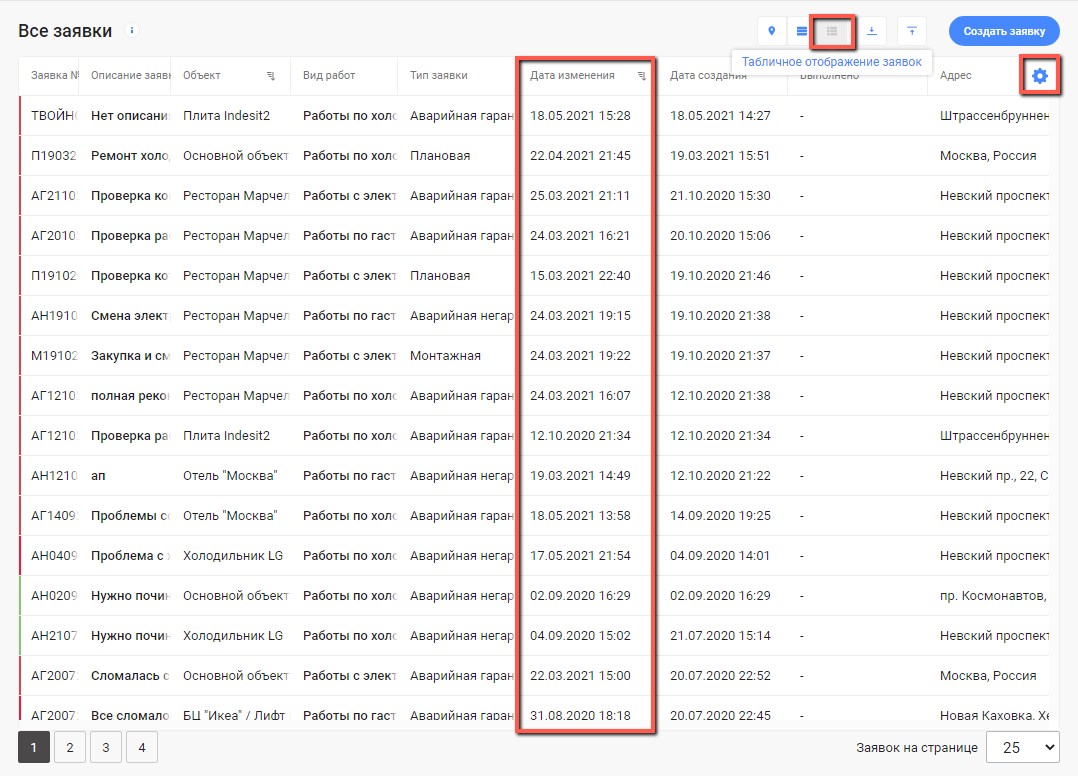
Task: Select current page 1 button
Action: [x=34, y=747]
